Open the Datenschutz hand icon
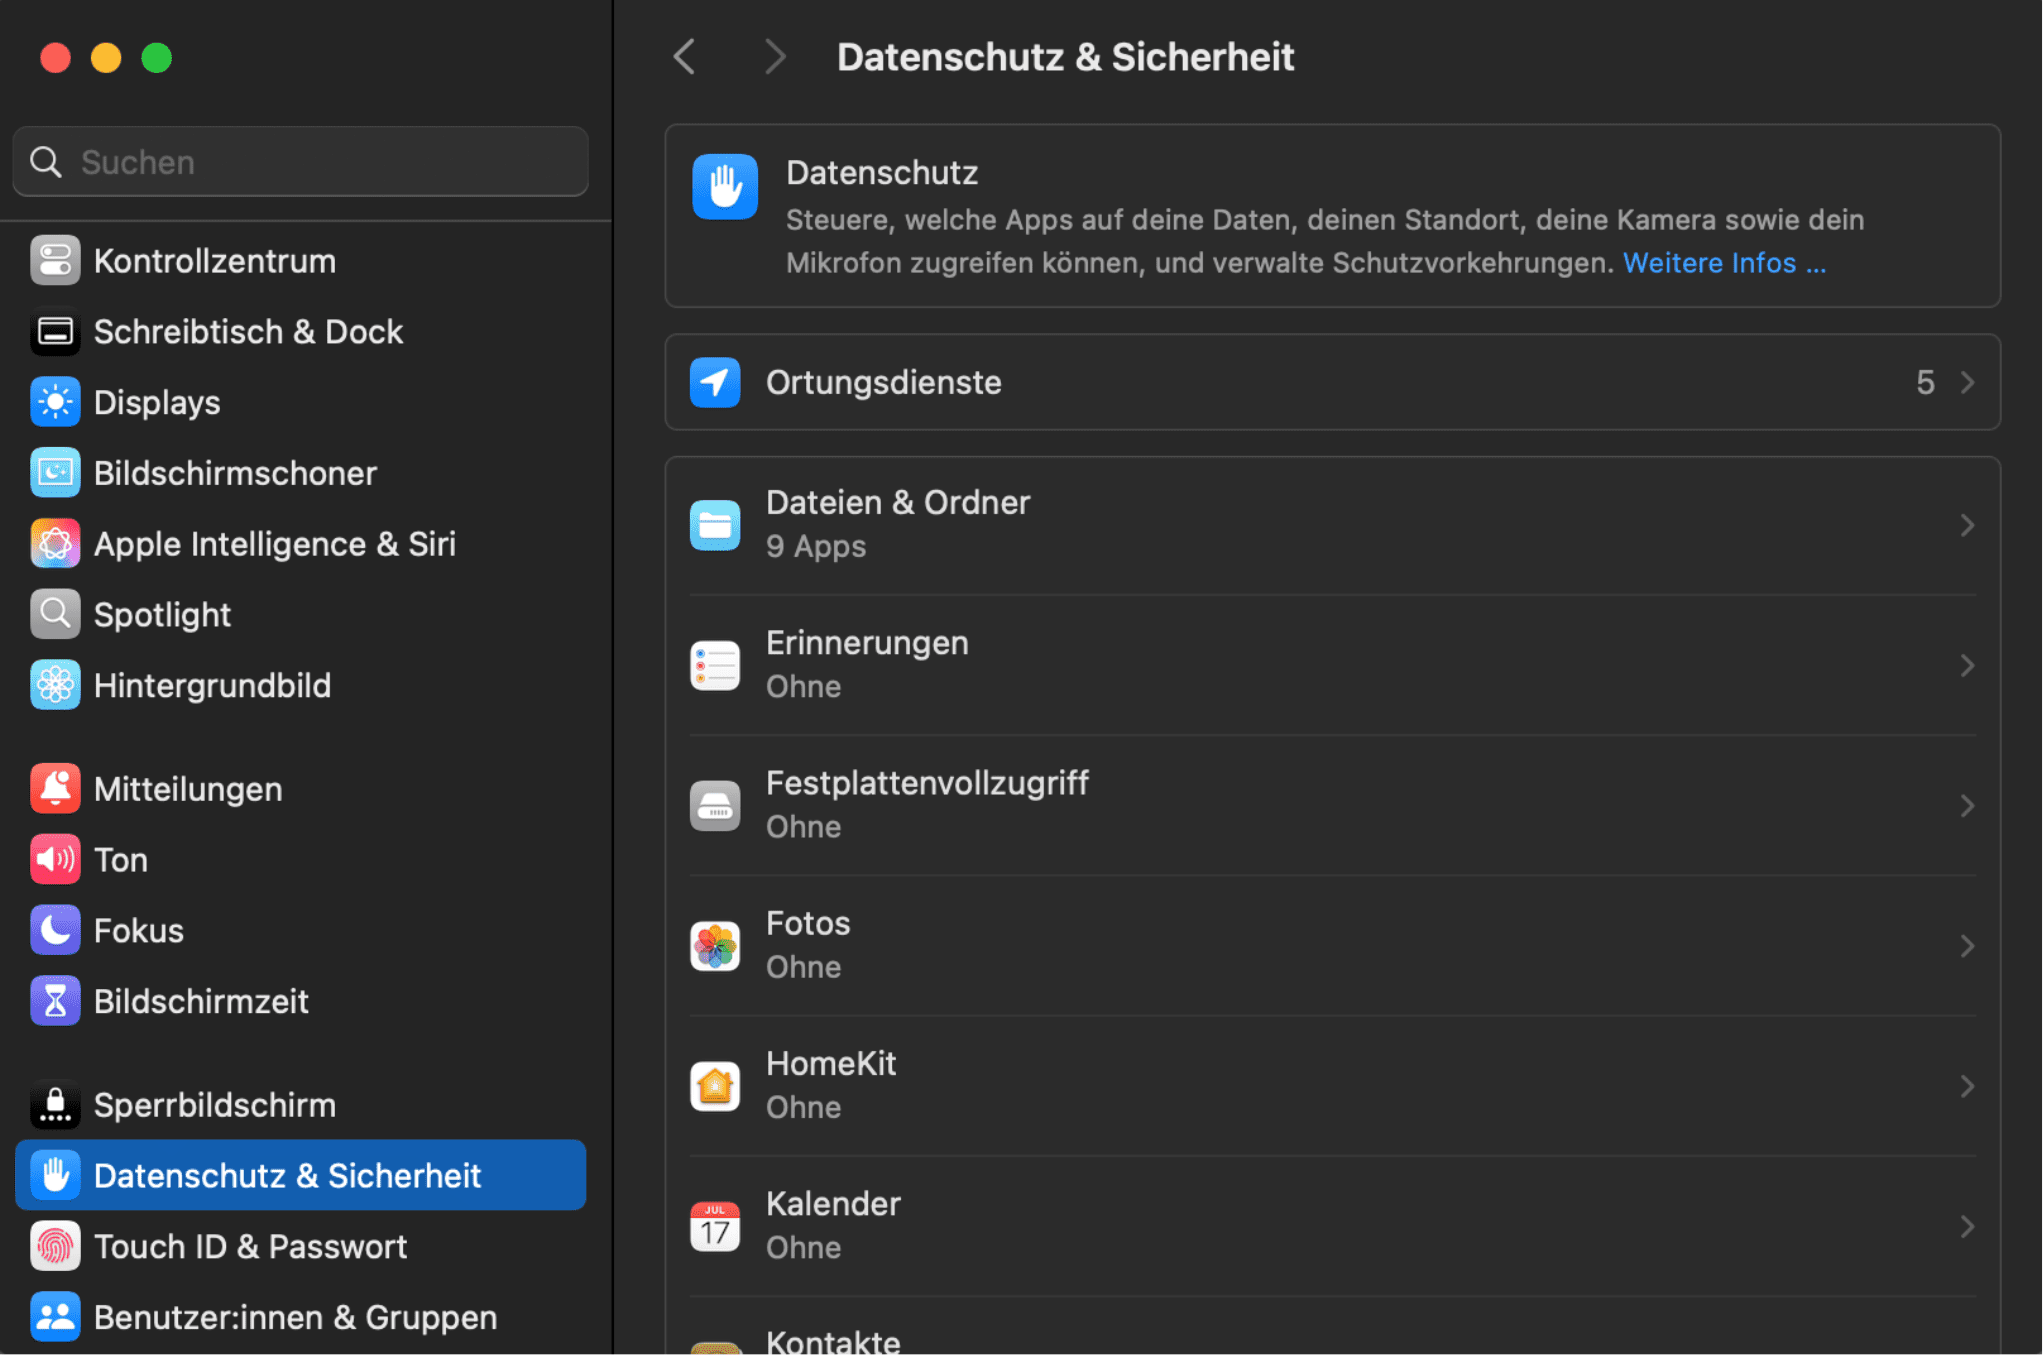Image resolution: width=2043 pixels, height=1358 pixels. point(725,186)
